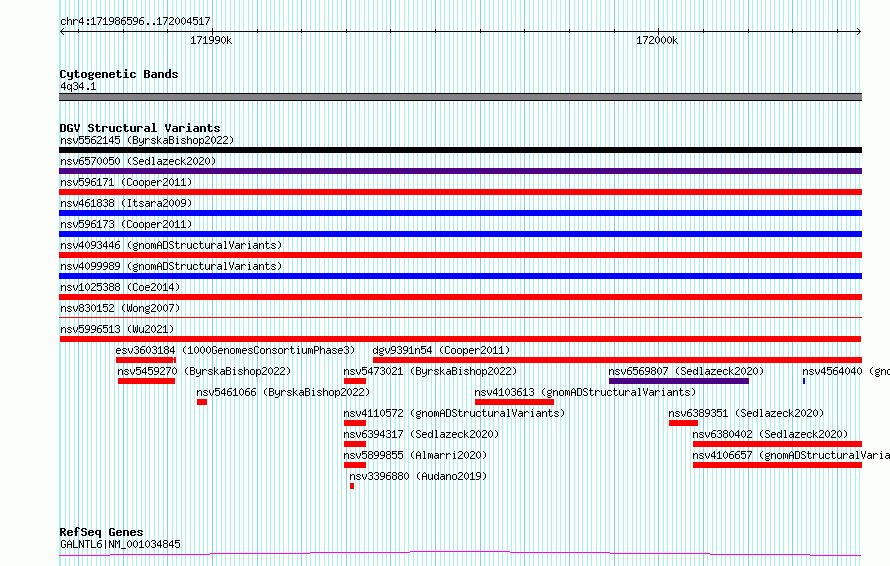Click nsv3396880 (Audano2019) label

point(418,476)
